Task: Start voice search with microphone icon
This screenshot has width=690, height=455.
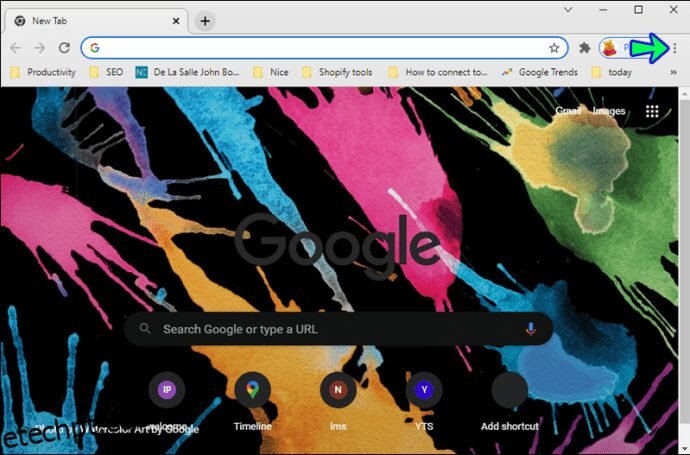Action: coord(531,329)
